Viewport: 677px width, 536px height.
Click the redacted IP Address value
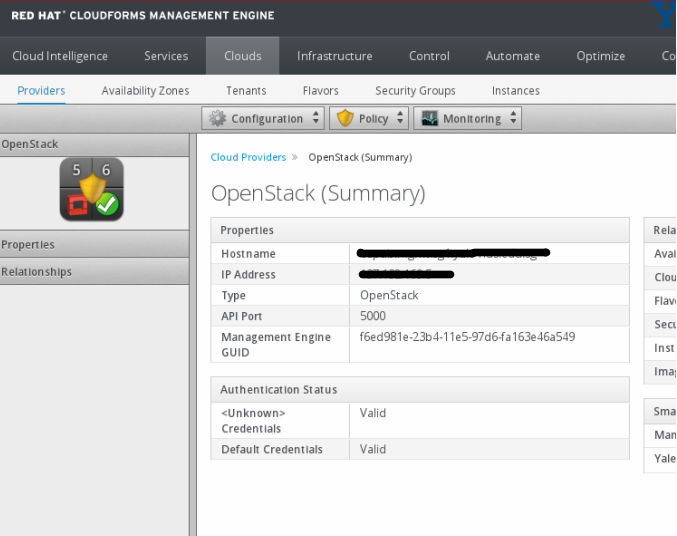click(406, 274)
